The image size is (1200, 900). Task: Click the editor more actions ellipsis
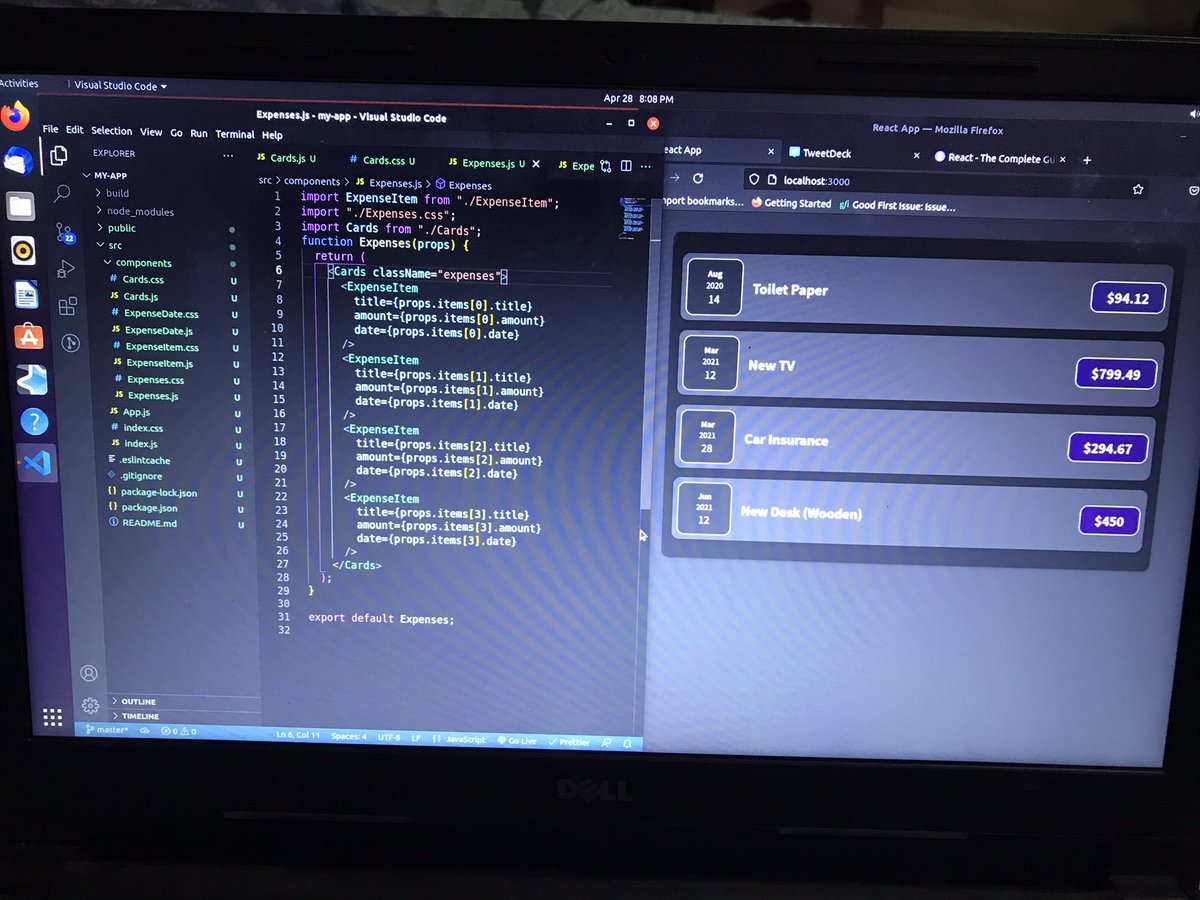645,166
